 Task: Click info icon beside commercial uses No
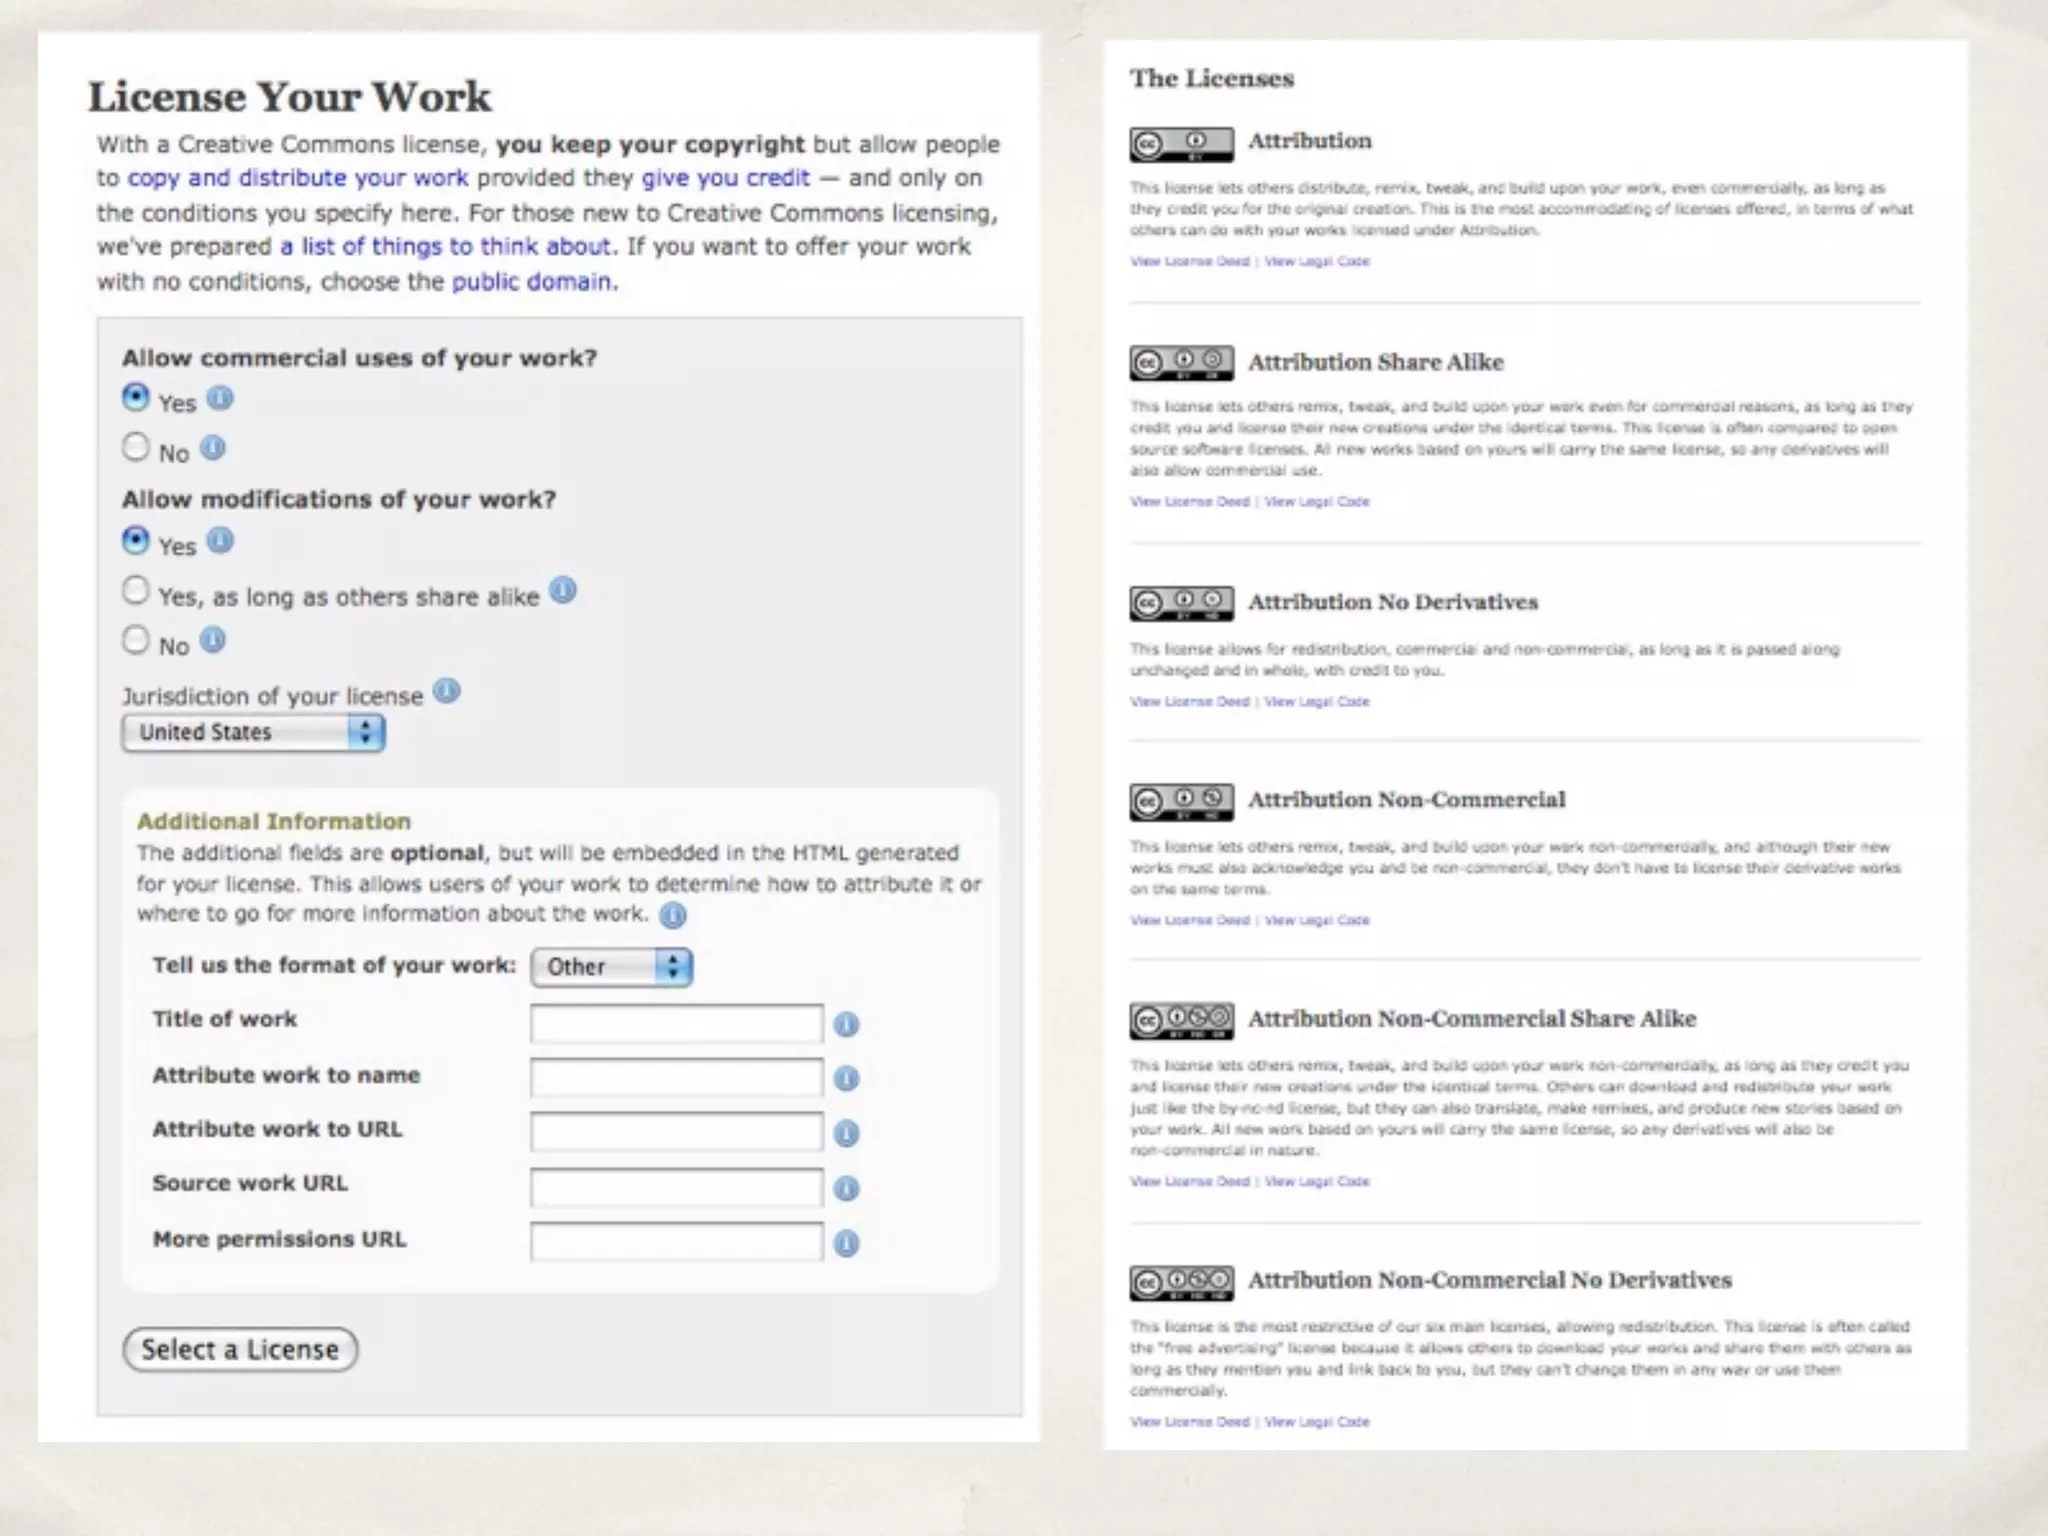213,447
